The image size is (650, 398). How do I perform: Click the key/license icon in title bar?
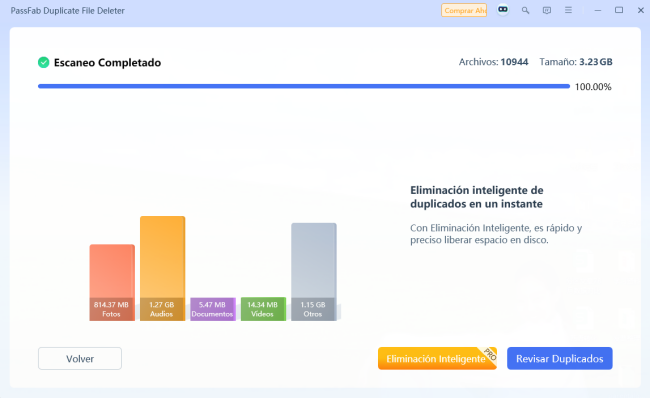tap(525, 10)
